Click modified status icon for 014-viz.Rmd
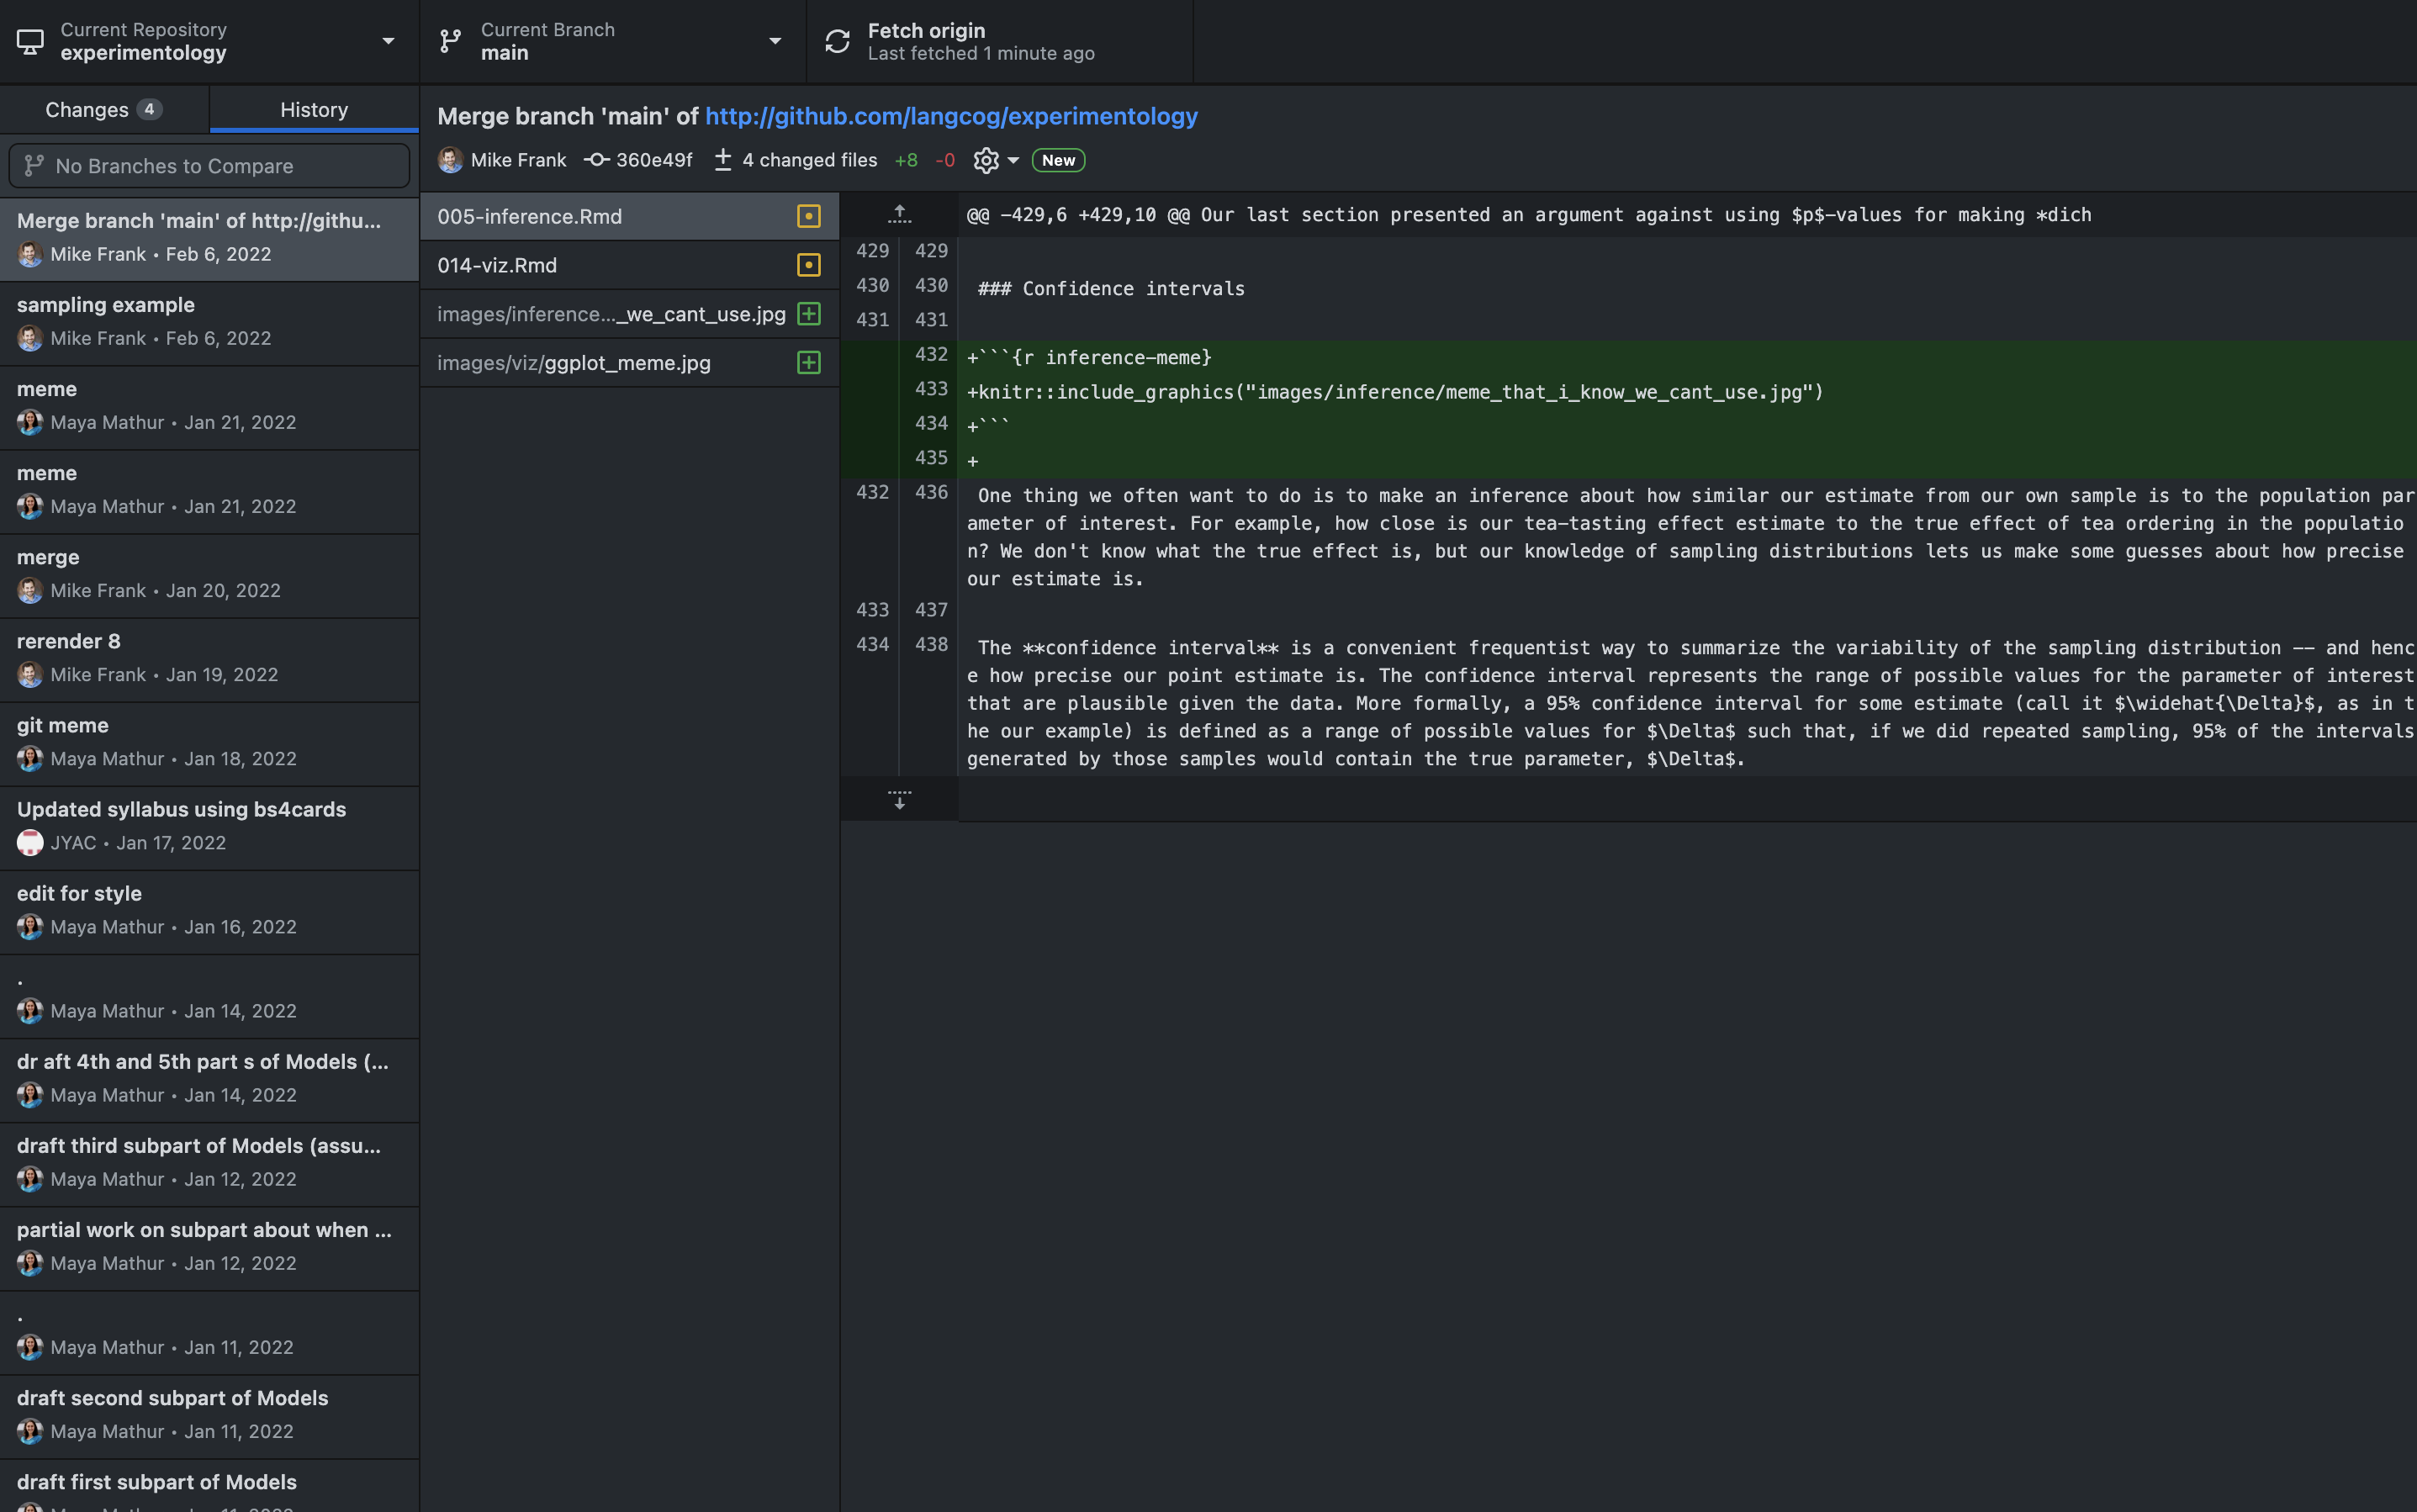Viewport: 2417px width, 1512px height. point(809,265)
